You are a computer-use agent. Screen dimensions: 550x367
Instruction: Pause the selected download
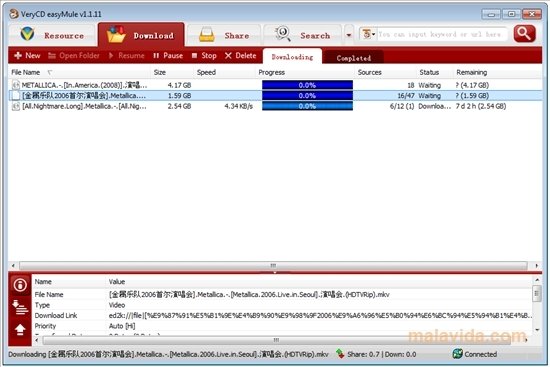click(x=168, y=55)
